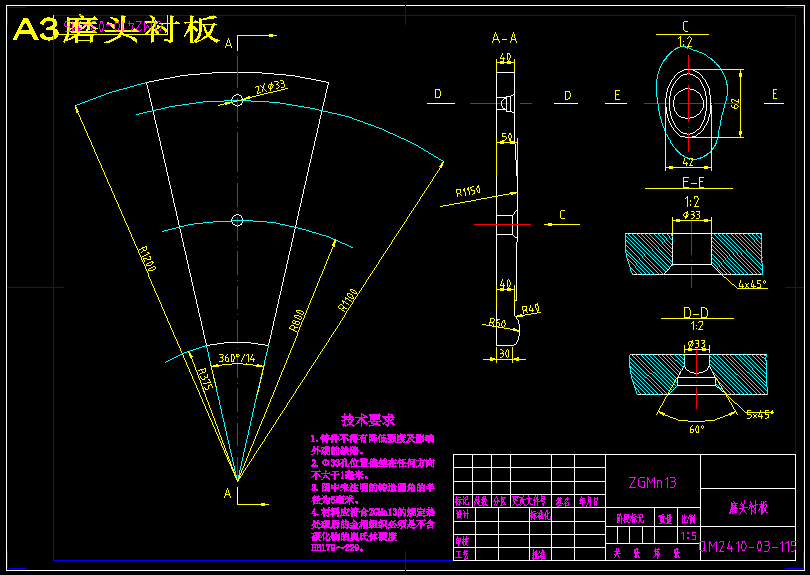
Task: Select the "标准化" title block cell
Action: [x=540, y=515]
